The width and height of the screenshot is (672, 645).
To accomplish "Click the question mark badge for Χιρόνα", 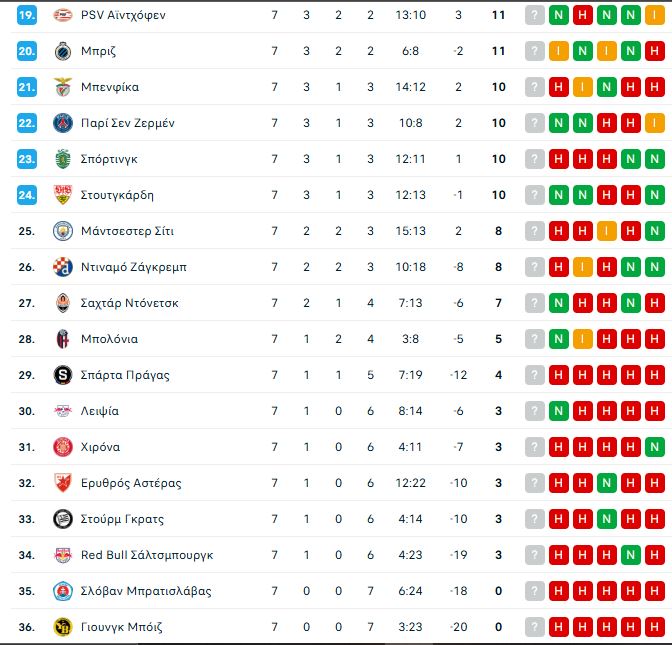I will tap(535, 447).
